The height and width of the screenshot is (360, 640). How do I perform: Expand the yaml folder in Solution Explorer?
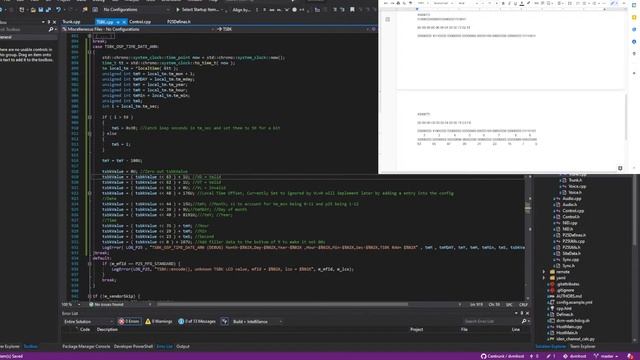(544, 278)
